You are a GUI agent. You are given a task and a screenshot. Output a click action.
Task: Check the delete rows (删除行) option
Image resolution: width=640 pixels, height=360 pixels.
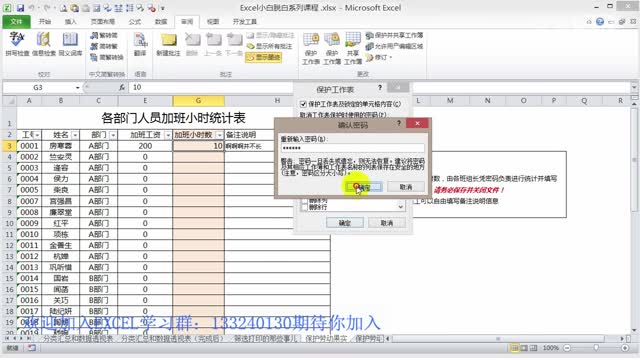point(304,207)
